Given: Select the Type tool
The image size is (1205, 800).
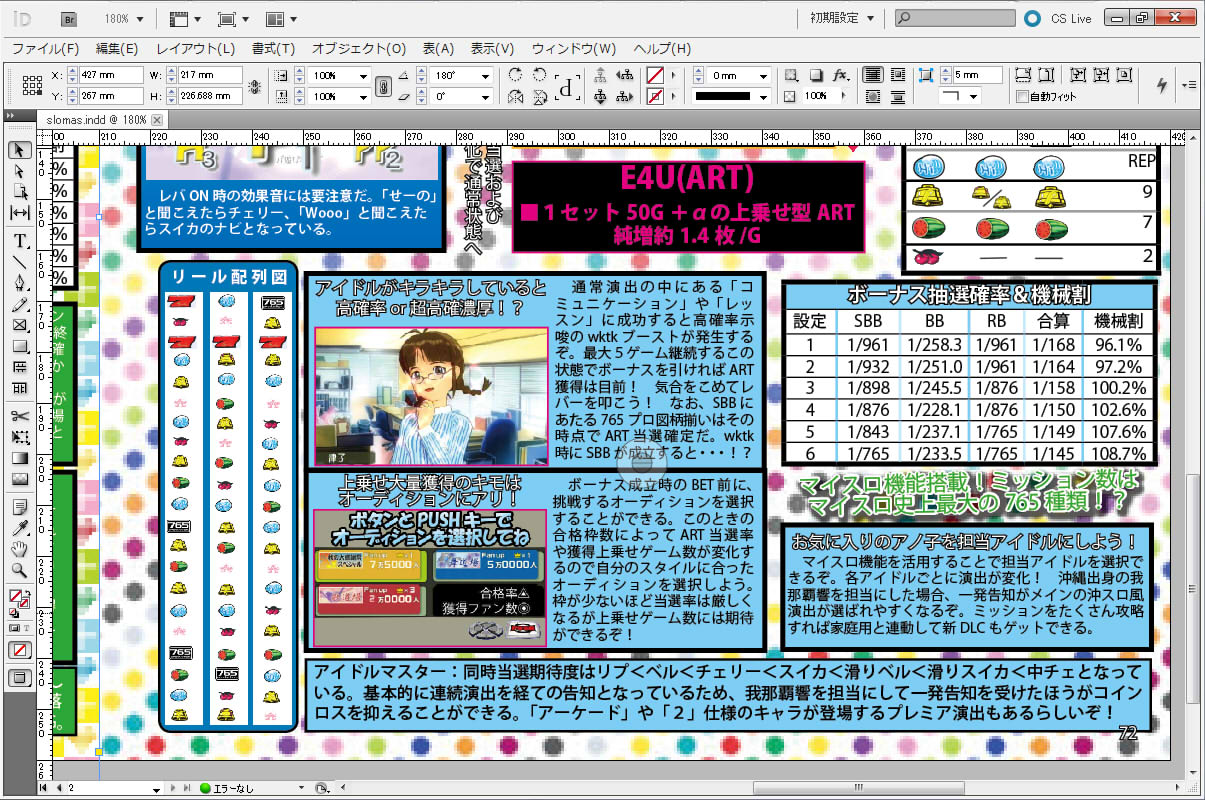Looking at the screenshot, I should coord(19,241).
